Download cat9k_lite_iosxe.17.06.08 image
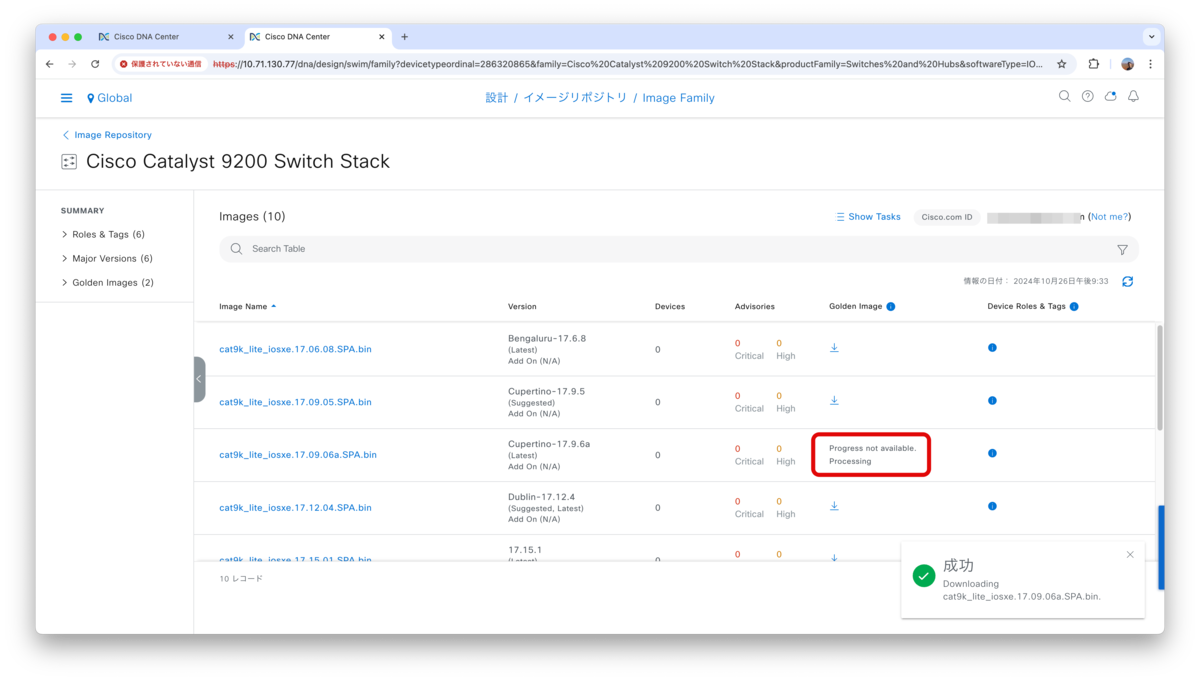 834,348
